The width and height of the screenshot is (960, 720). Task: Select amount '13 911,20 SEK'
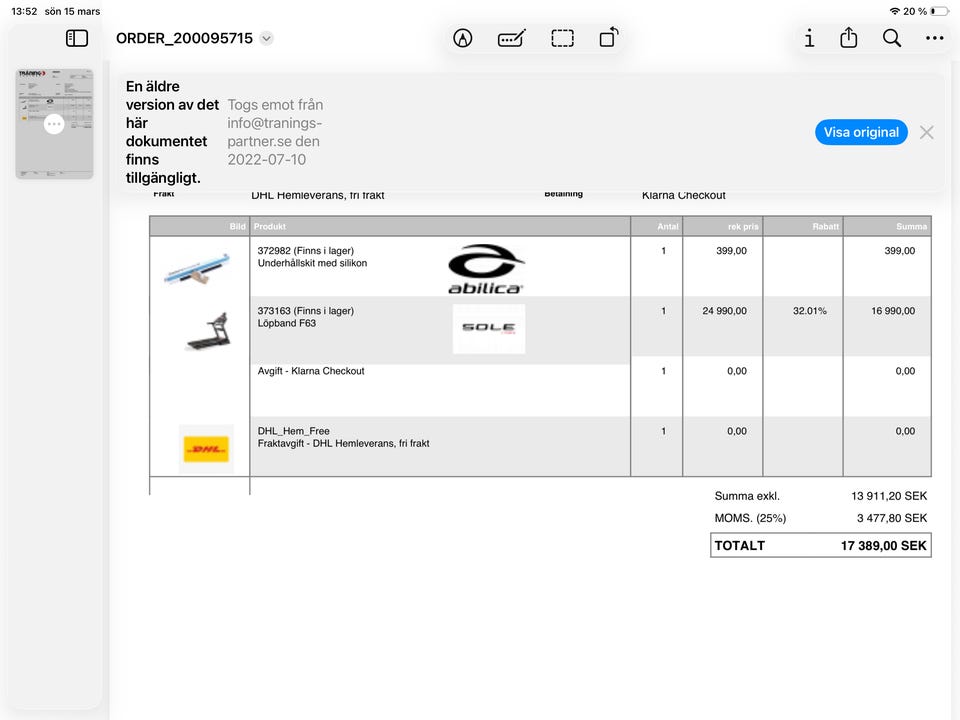point(889,496)
